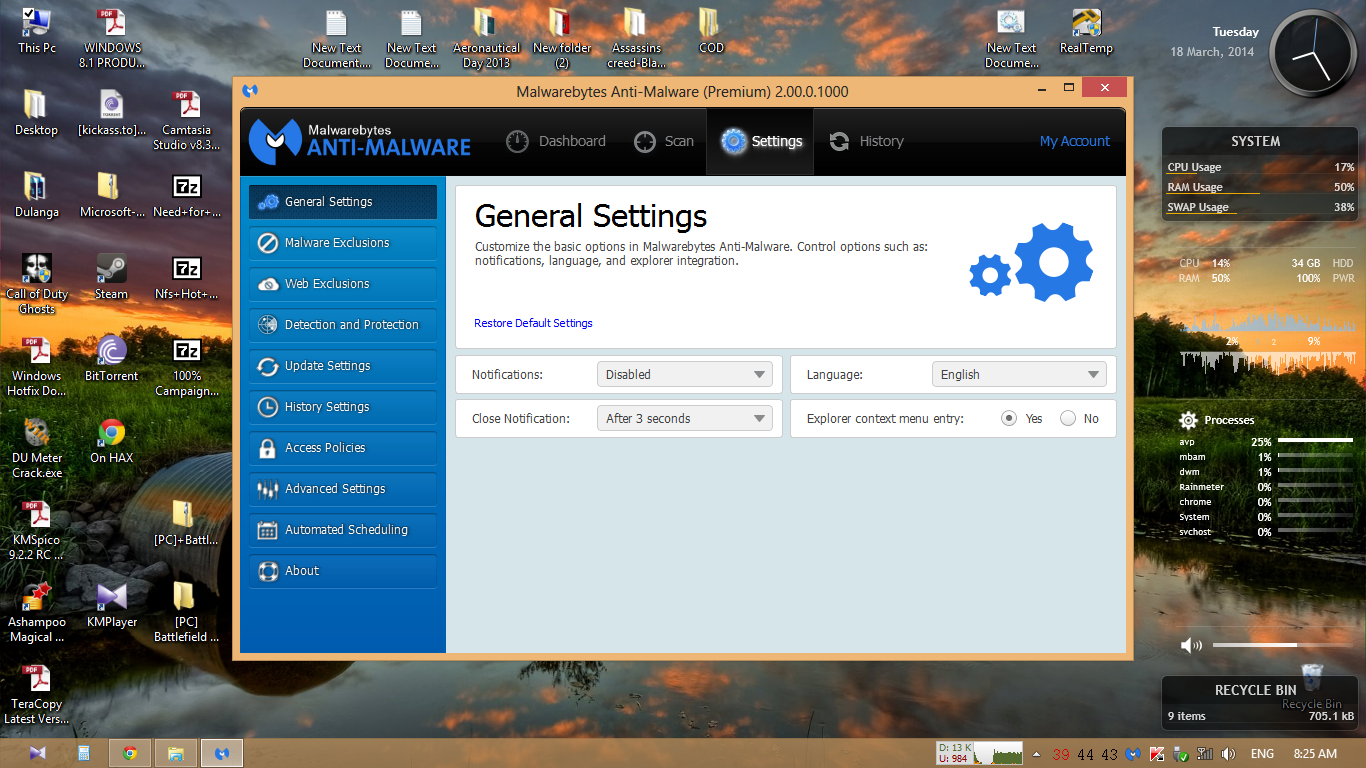Select the DU Meter Crack.exe icon
Viewport: 1366px width, 768px height.
click(37, 448)
